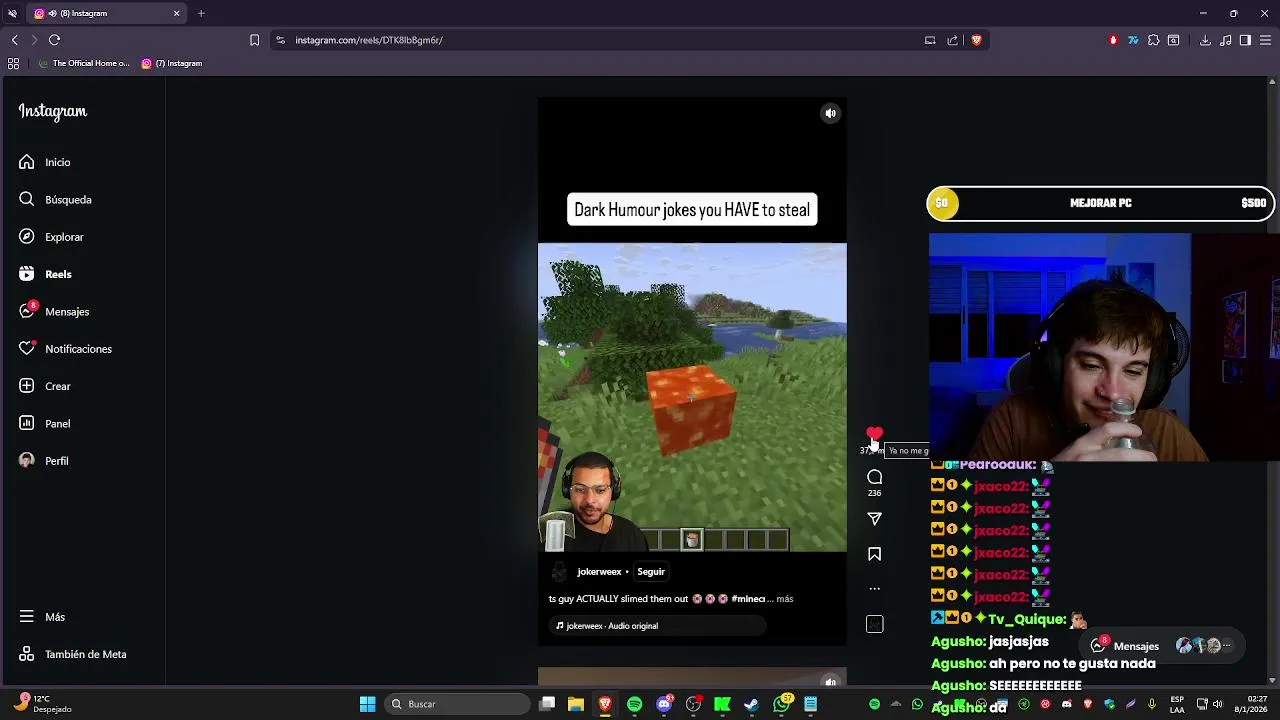Open the bookmarks-bar apps grid icon
The height and width of the screenshot is (720, 1280).
13,63
